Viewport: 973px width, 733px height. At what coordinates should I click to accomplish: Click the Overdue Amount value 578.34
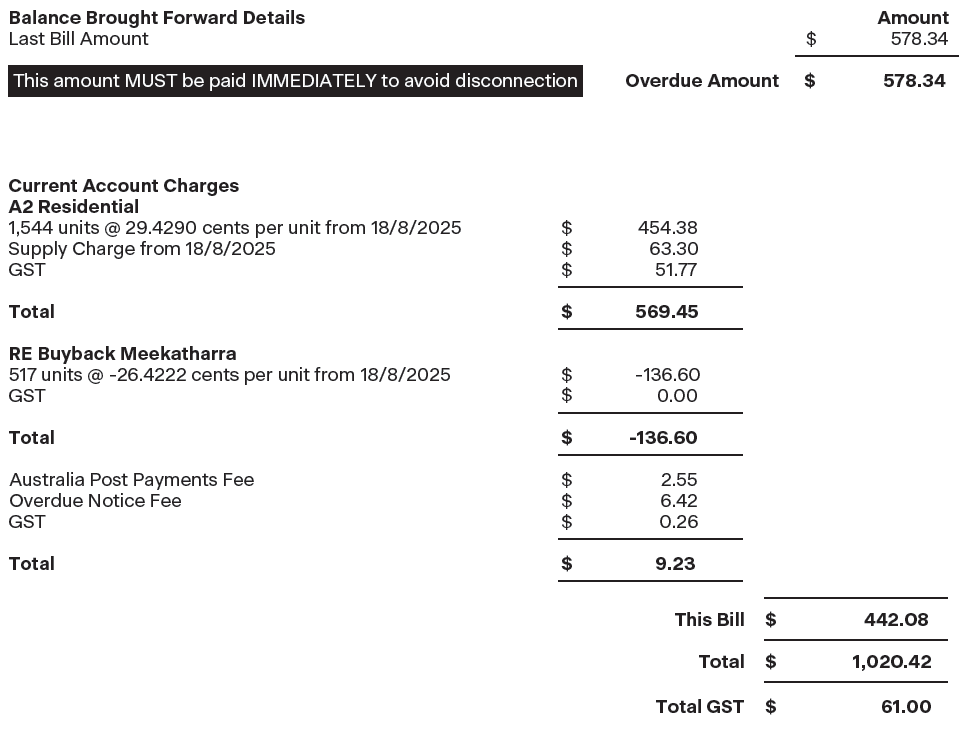913,81
